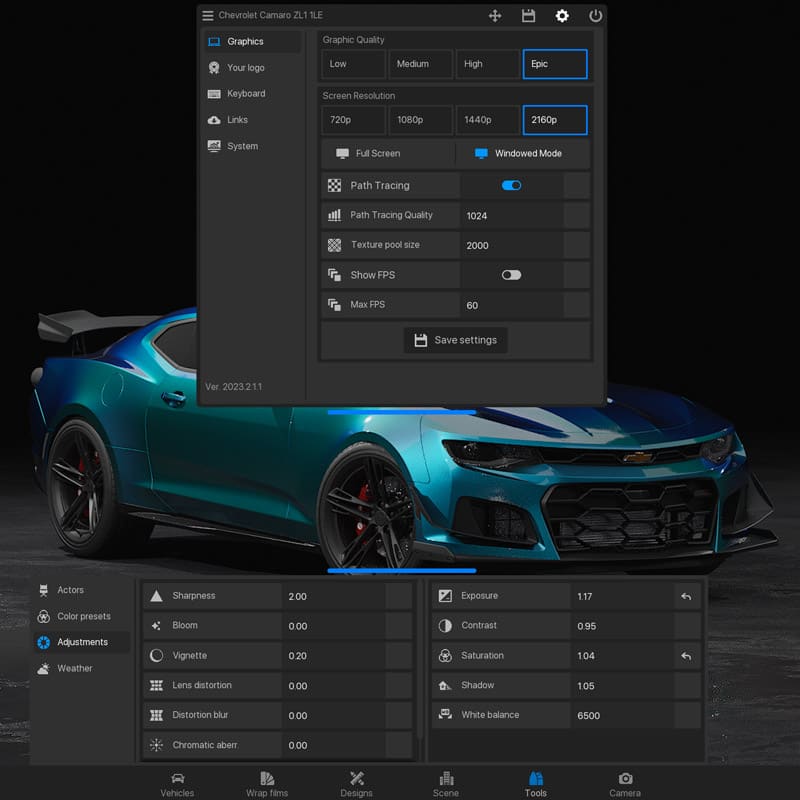Edit the Vignette value 0.20
This screenshot has width=800, height=800.
pos(334,656)
